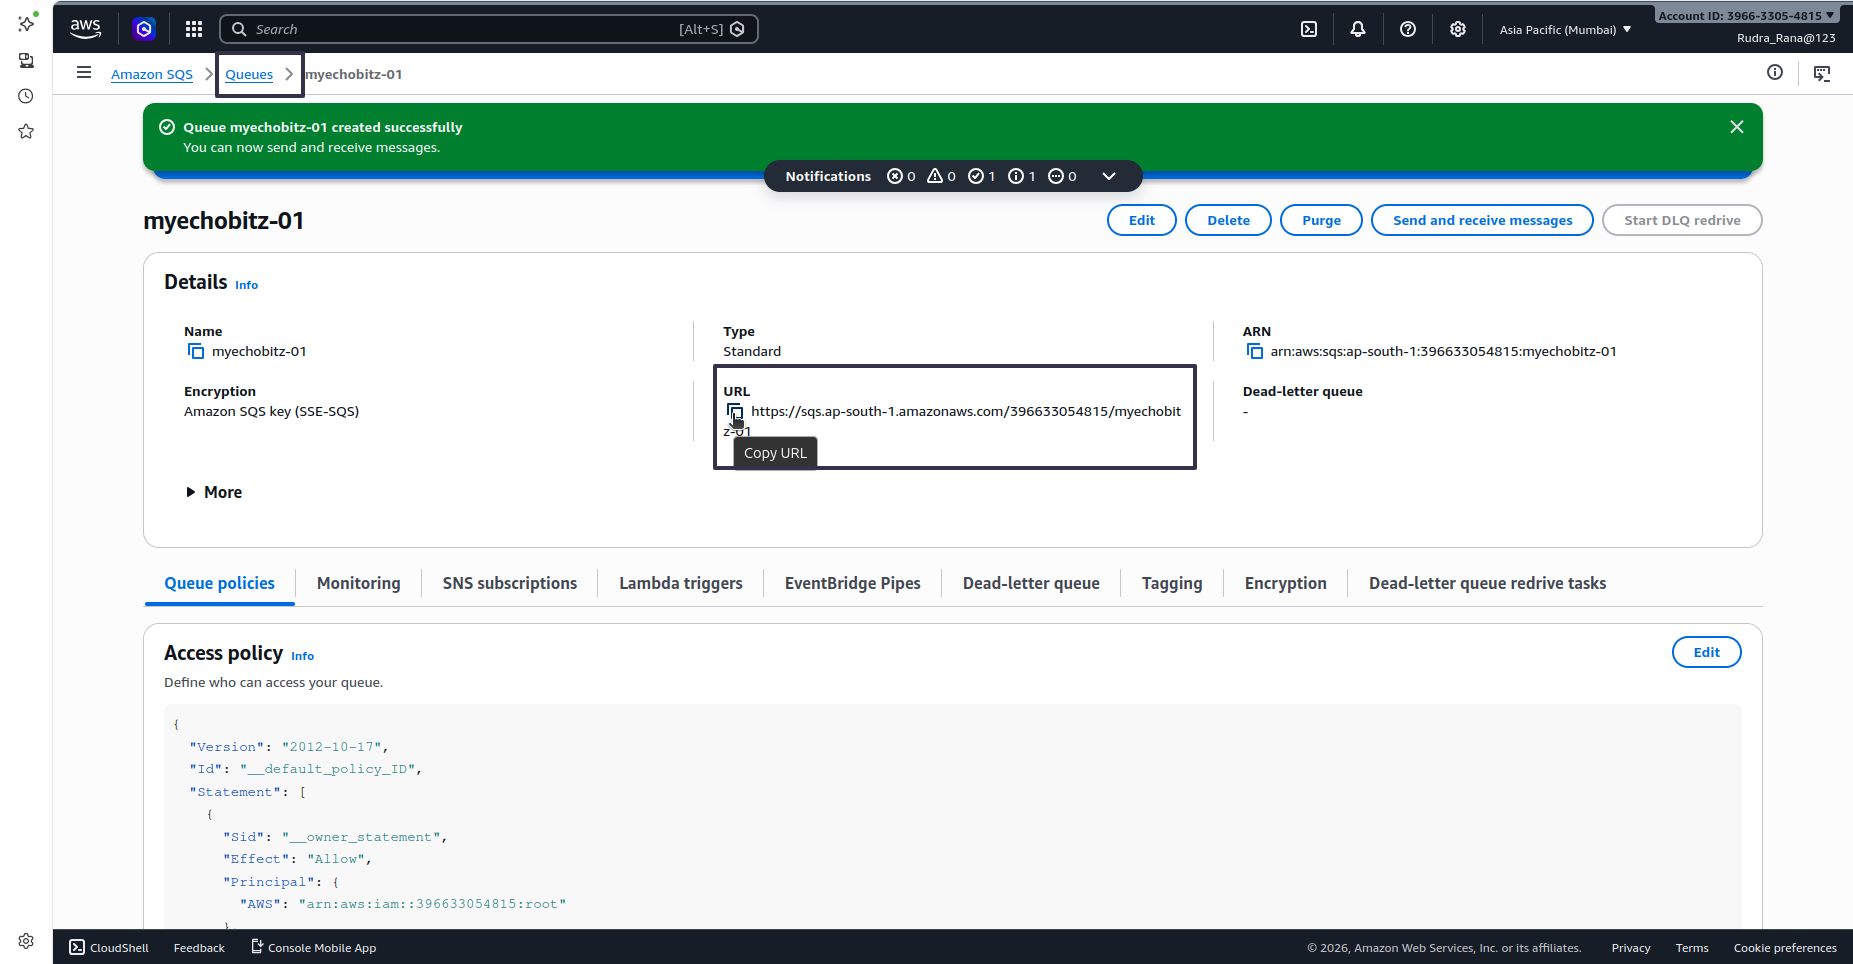Click the history clock icon in left sidebar

(26, 96)
